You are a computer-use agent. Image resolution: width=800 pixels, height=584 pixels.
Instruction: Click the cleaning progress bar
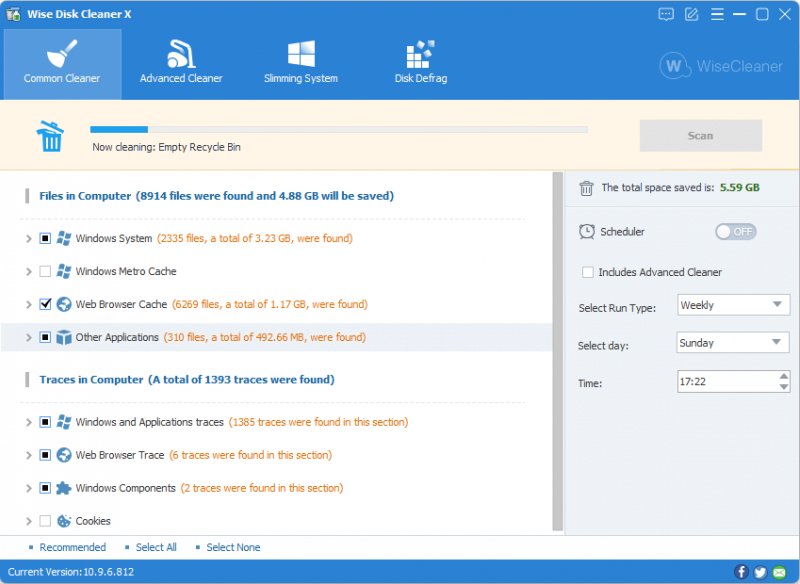[339, 130]
